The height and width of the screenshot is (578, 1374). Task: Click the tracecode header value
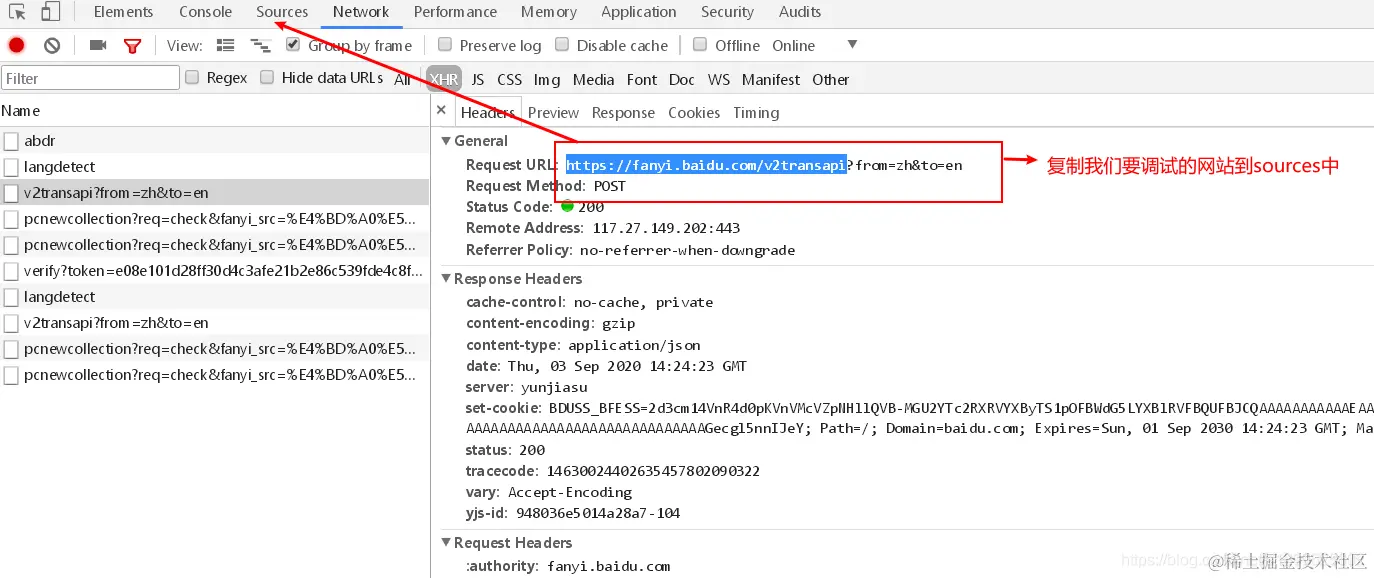coord(654,471)
